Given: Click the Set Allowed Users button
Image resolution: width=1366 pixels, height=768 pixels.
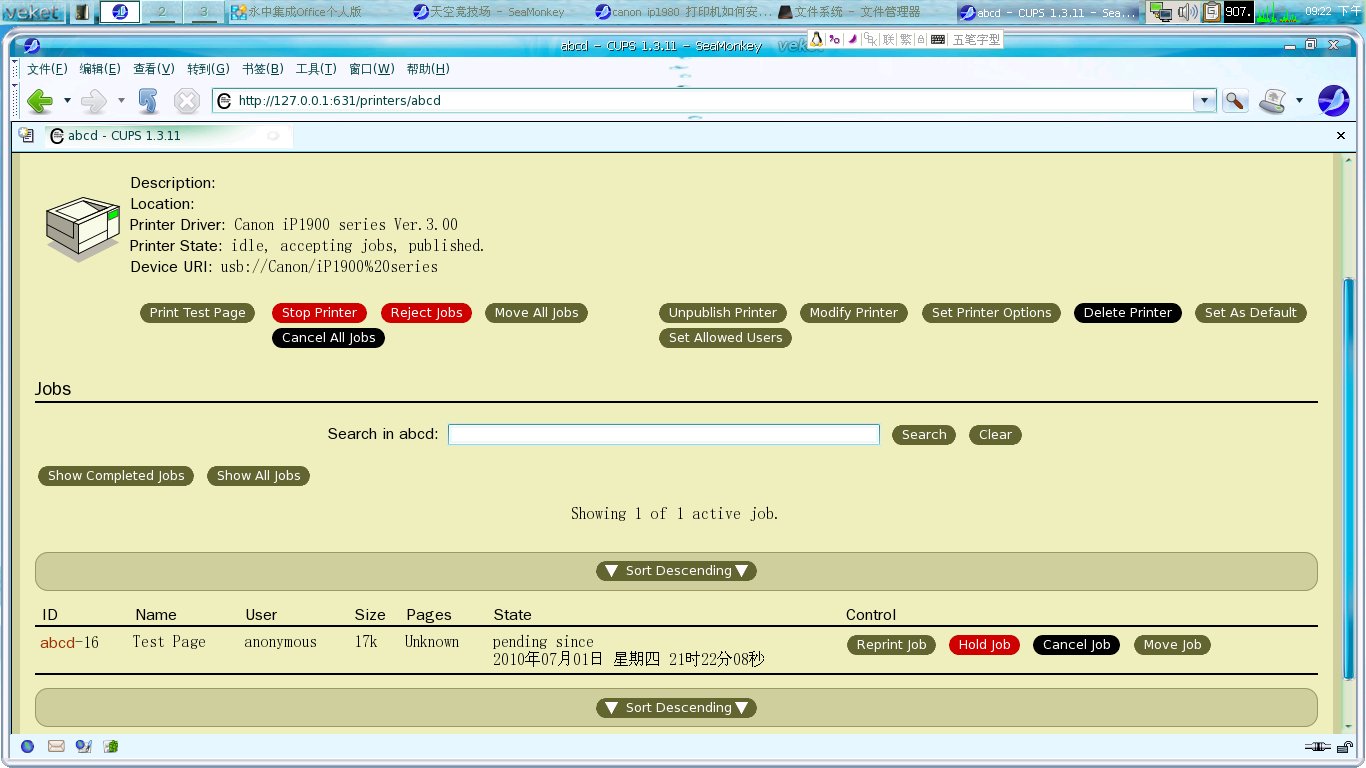Looking at the screenshot, I should 725,338.
